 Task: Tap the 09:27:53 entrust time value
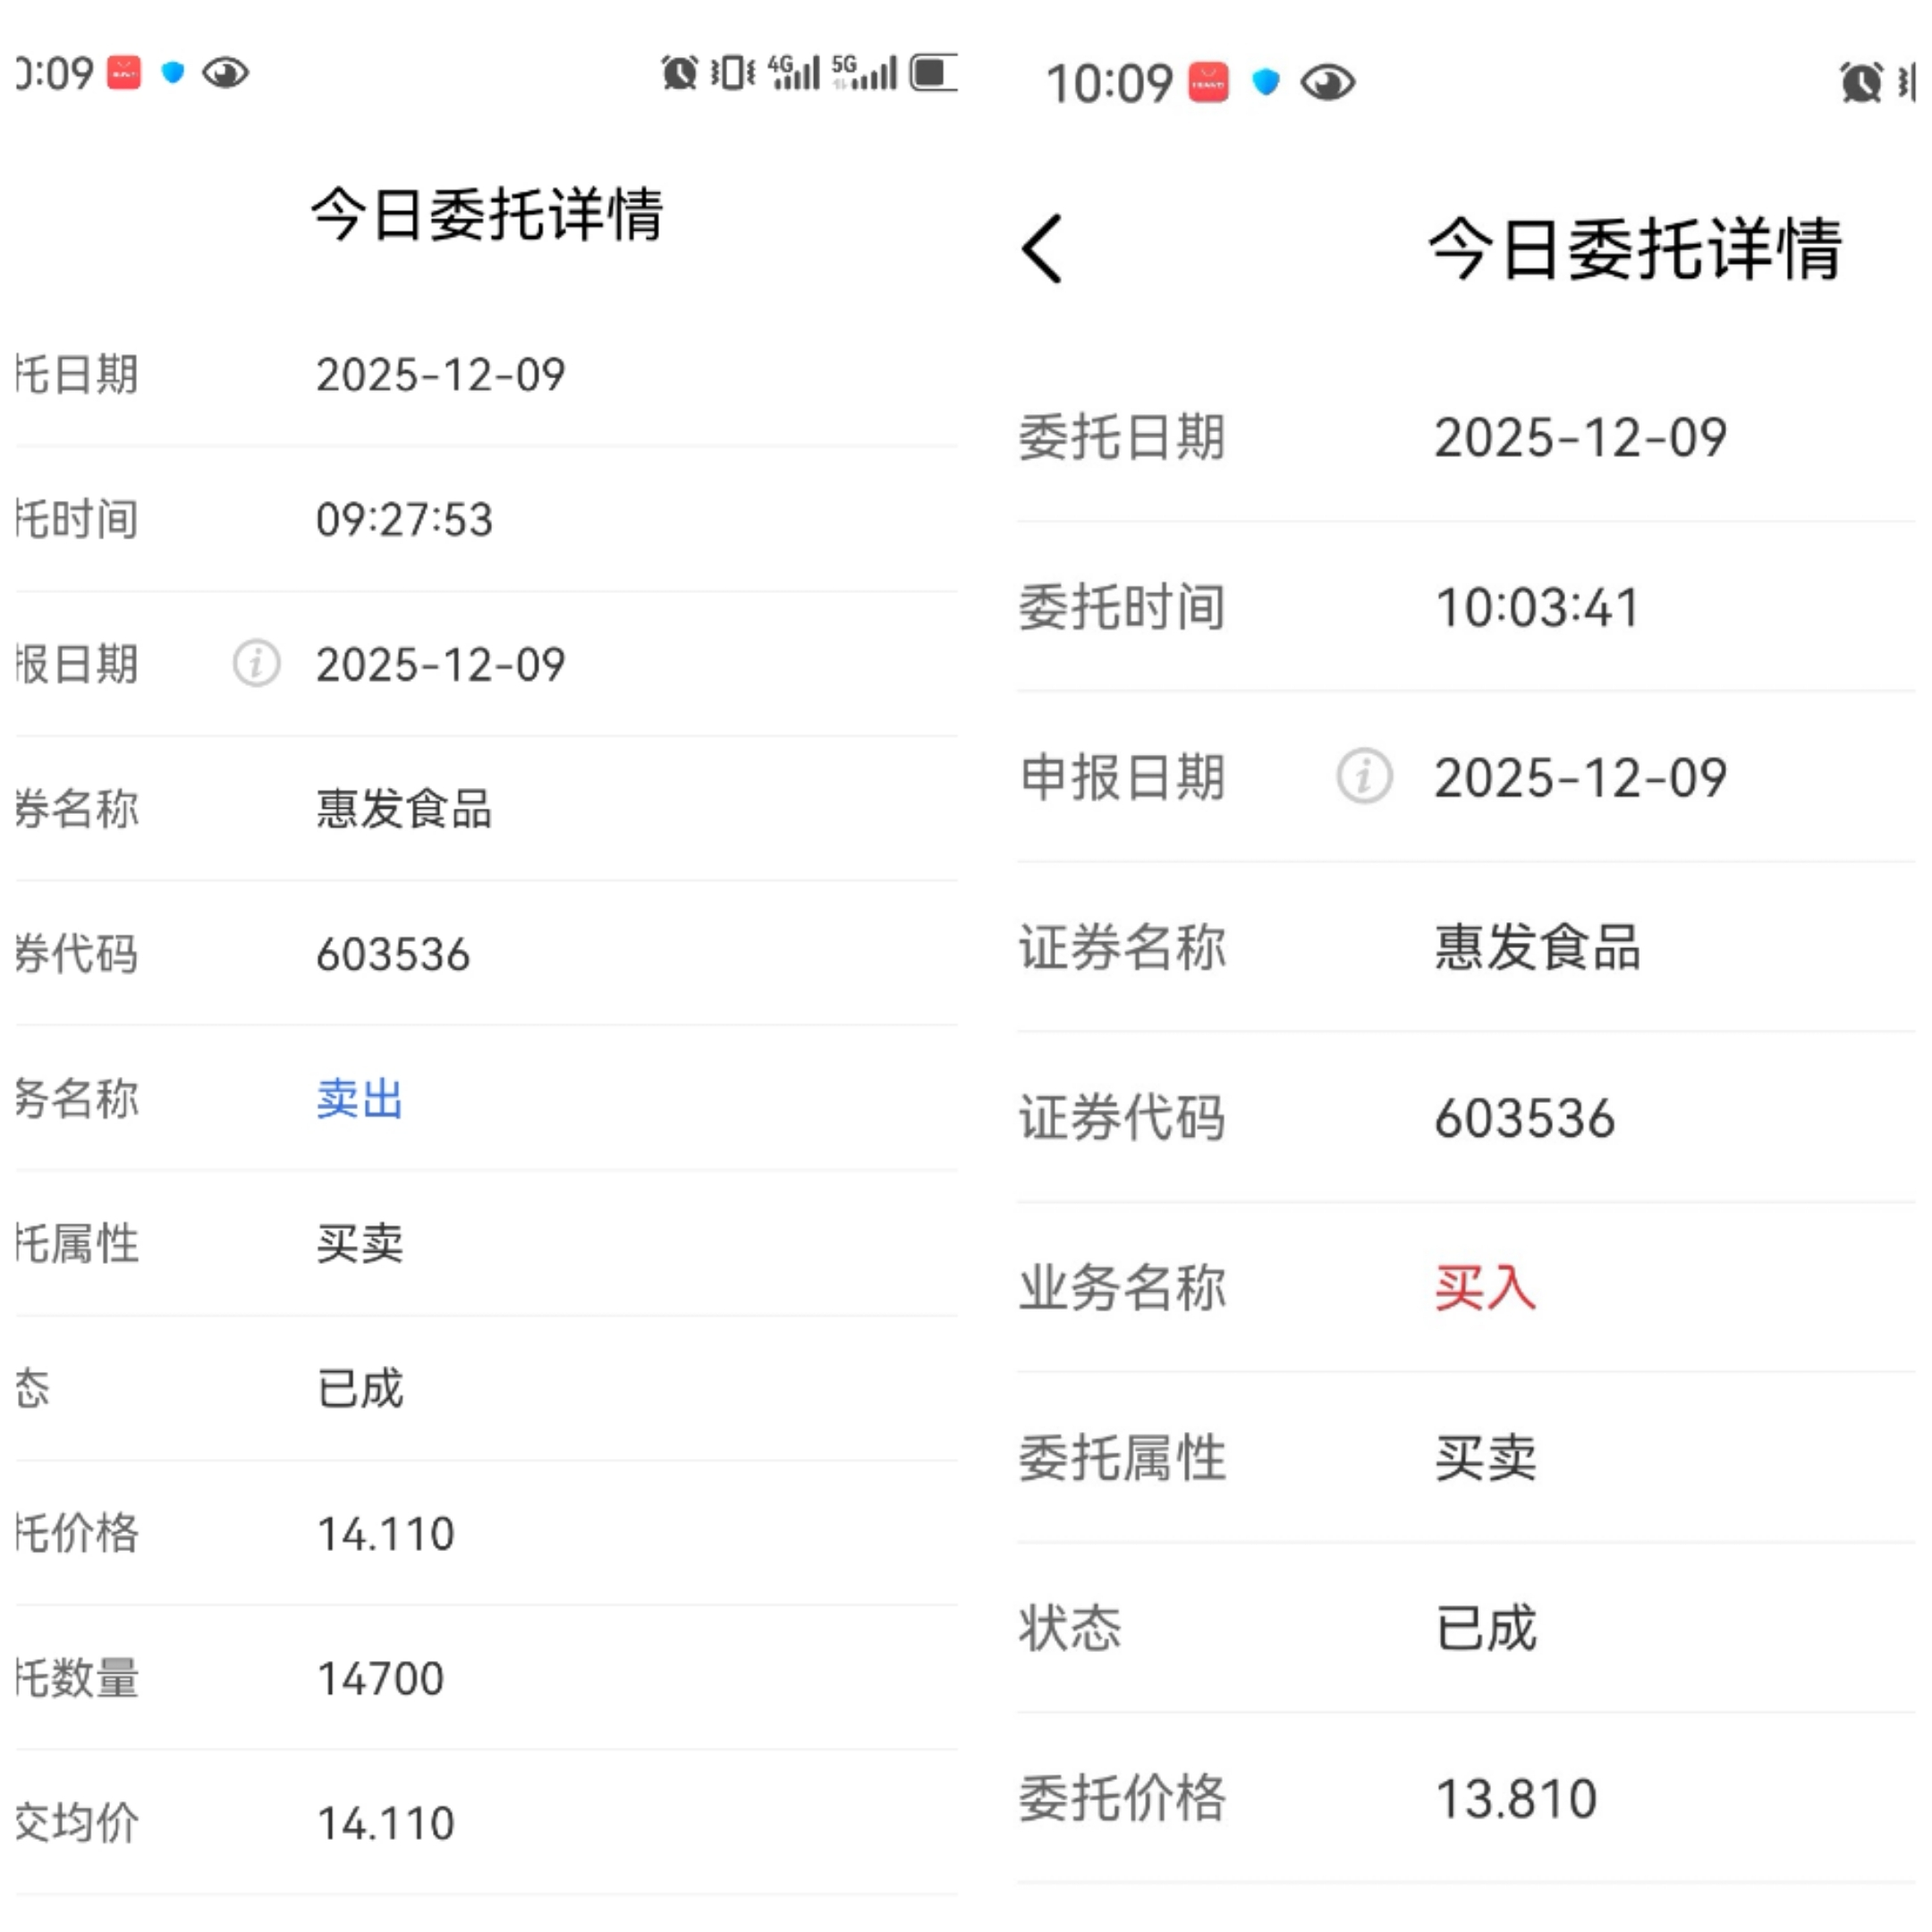coord(404,520)
